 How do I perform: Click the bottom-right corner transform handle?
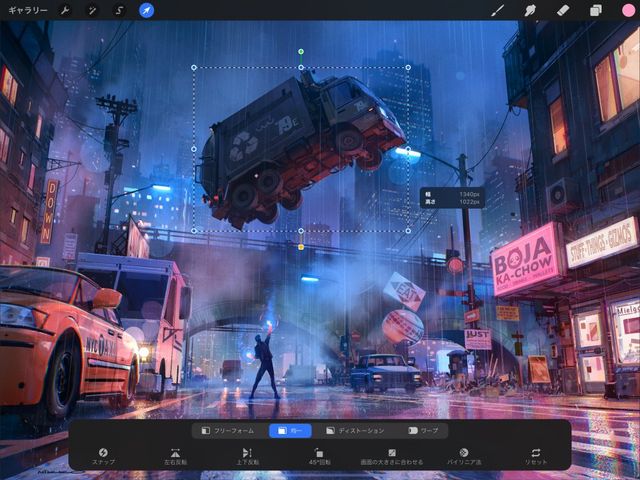[x=408, y=231]
